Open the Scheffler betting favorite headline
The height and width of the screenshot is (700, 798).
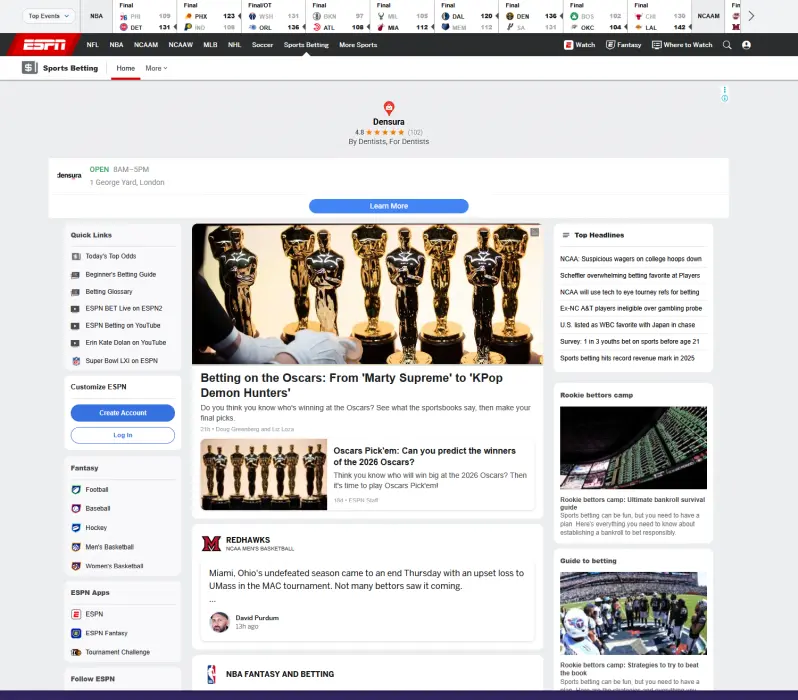(x=630, y=276)
